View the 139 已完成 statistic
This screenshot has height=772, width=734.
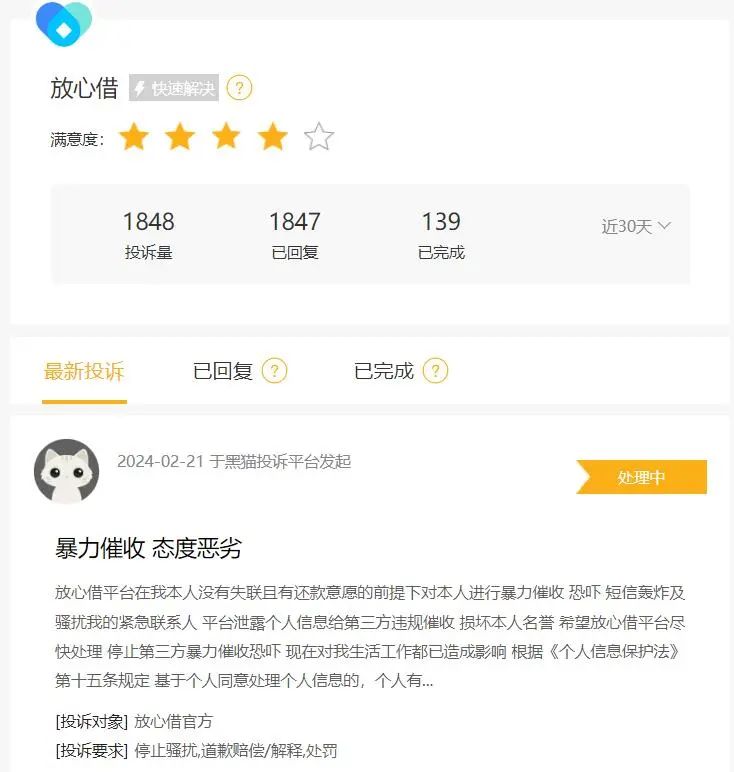(441, 235)
